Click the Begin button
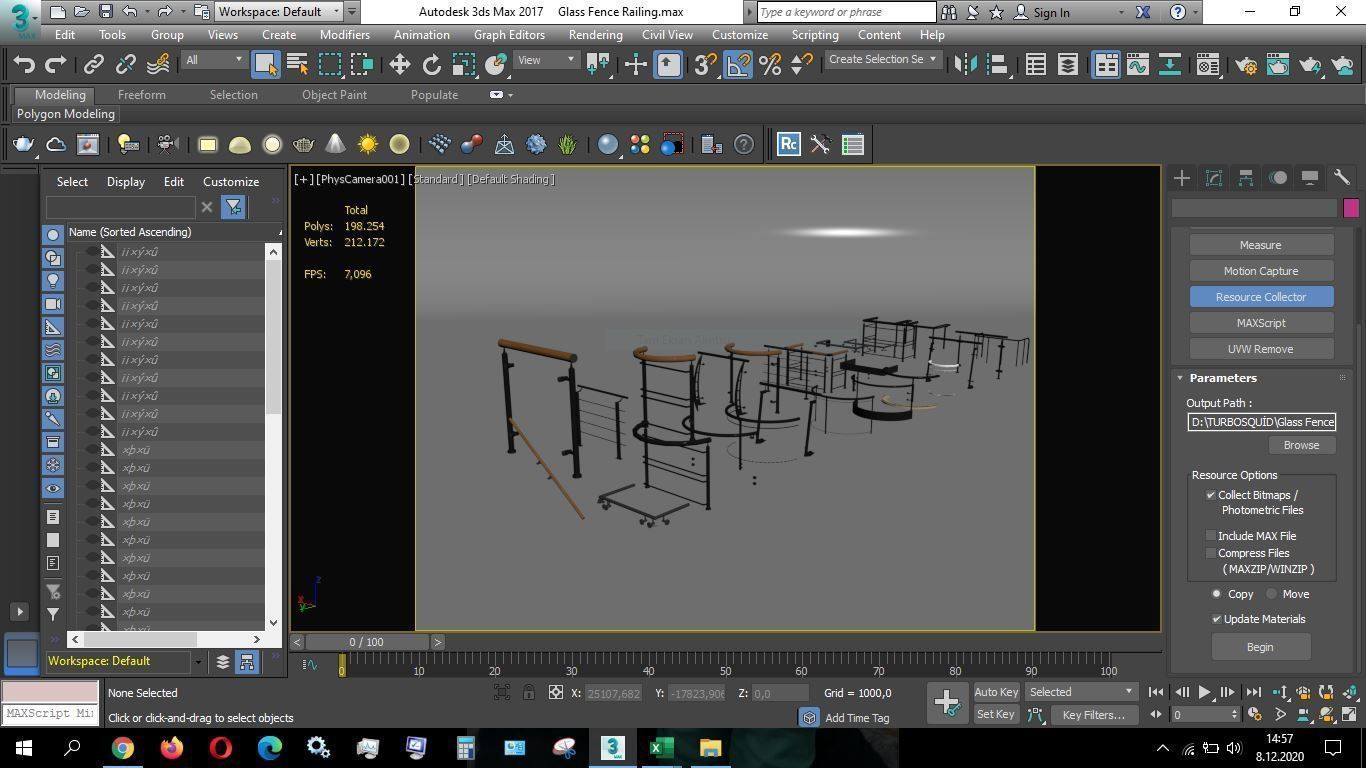 1260,647
